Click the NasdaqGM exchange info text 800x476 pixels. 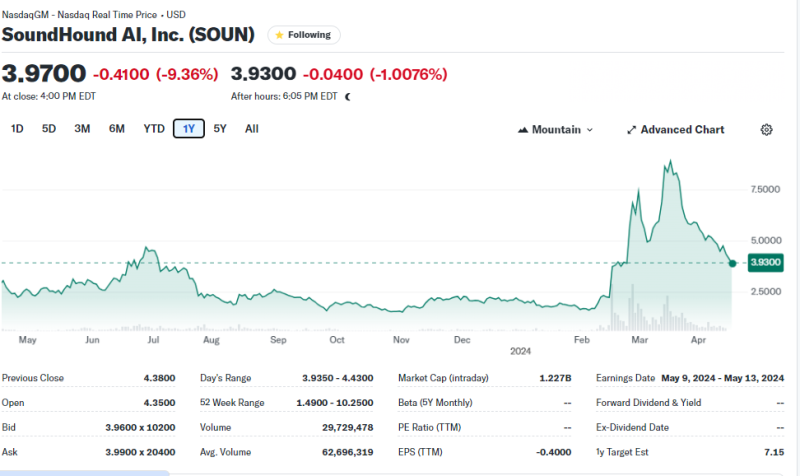click(x=93, y=15)
